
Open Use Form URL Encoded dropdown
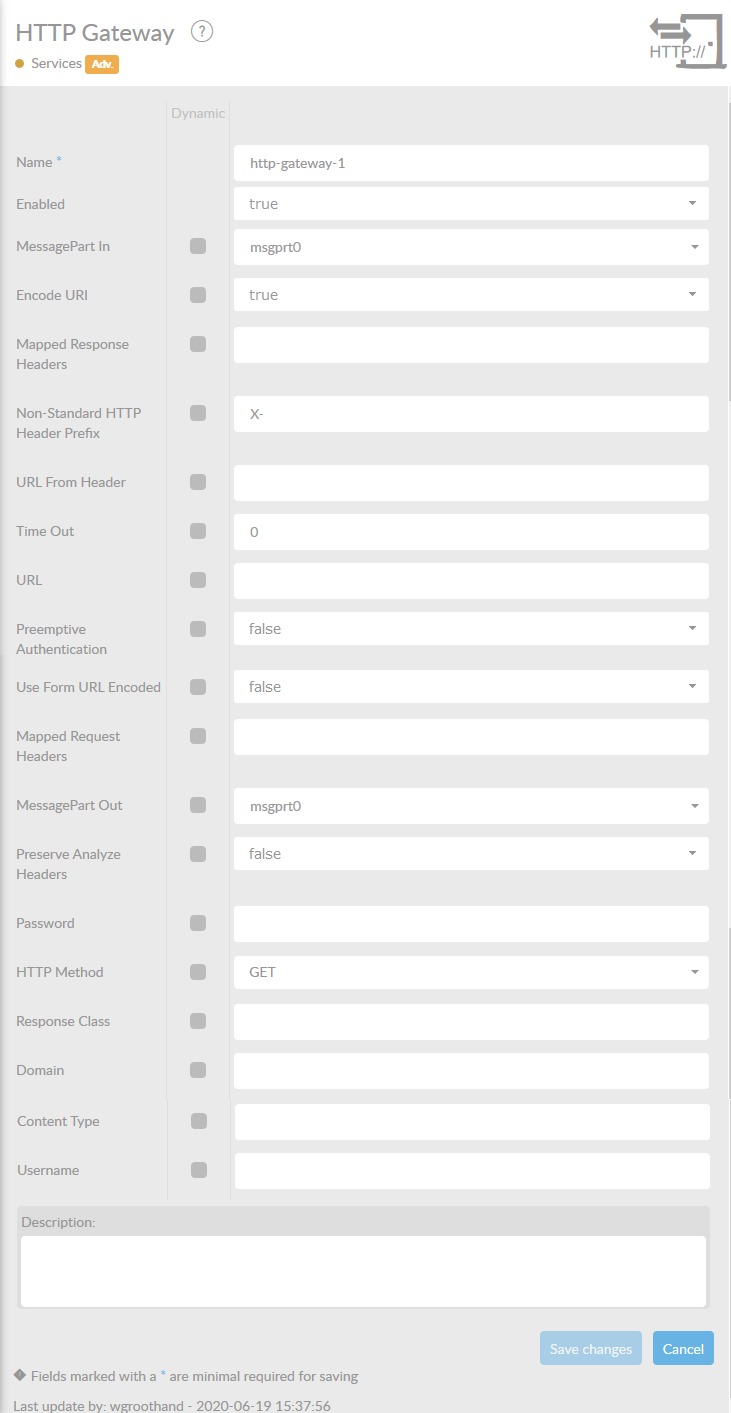pyautogui.click(x=471, y=687)
